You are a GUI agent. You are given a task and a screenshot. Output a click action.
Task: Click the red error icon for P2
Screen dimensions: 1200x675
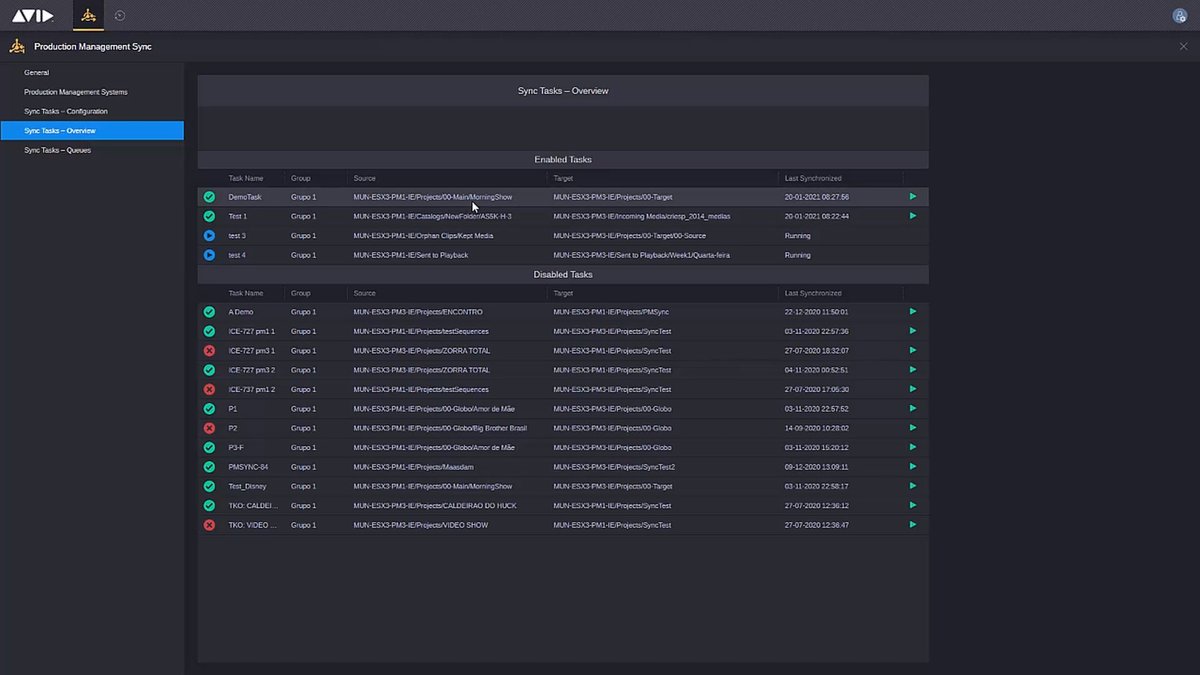click(209, 428)
